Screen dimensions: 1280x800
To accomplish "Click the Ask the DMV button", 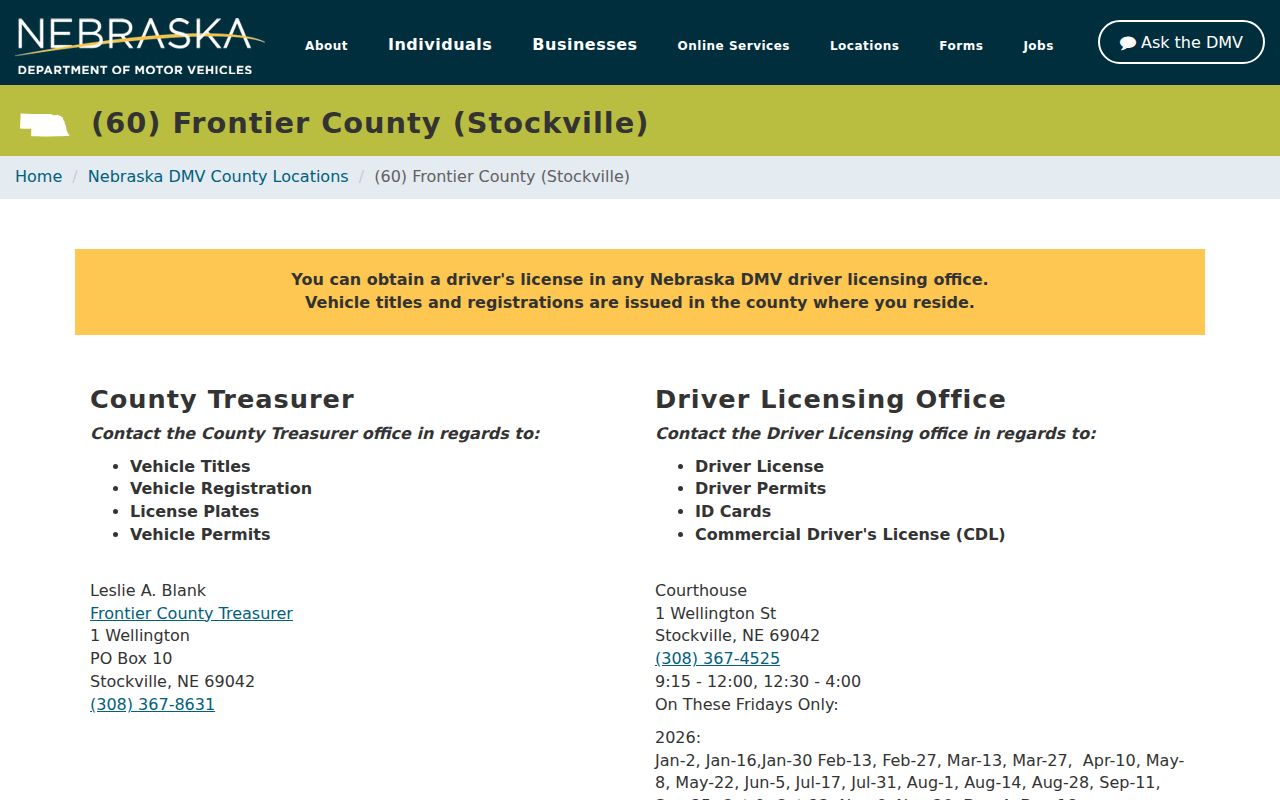I will 1181,42.
